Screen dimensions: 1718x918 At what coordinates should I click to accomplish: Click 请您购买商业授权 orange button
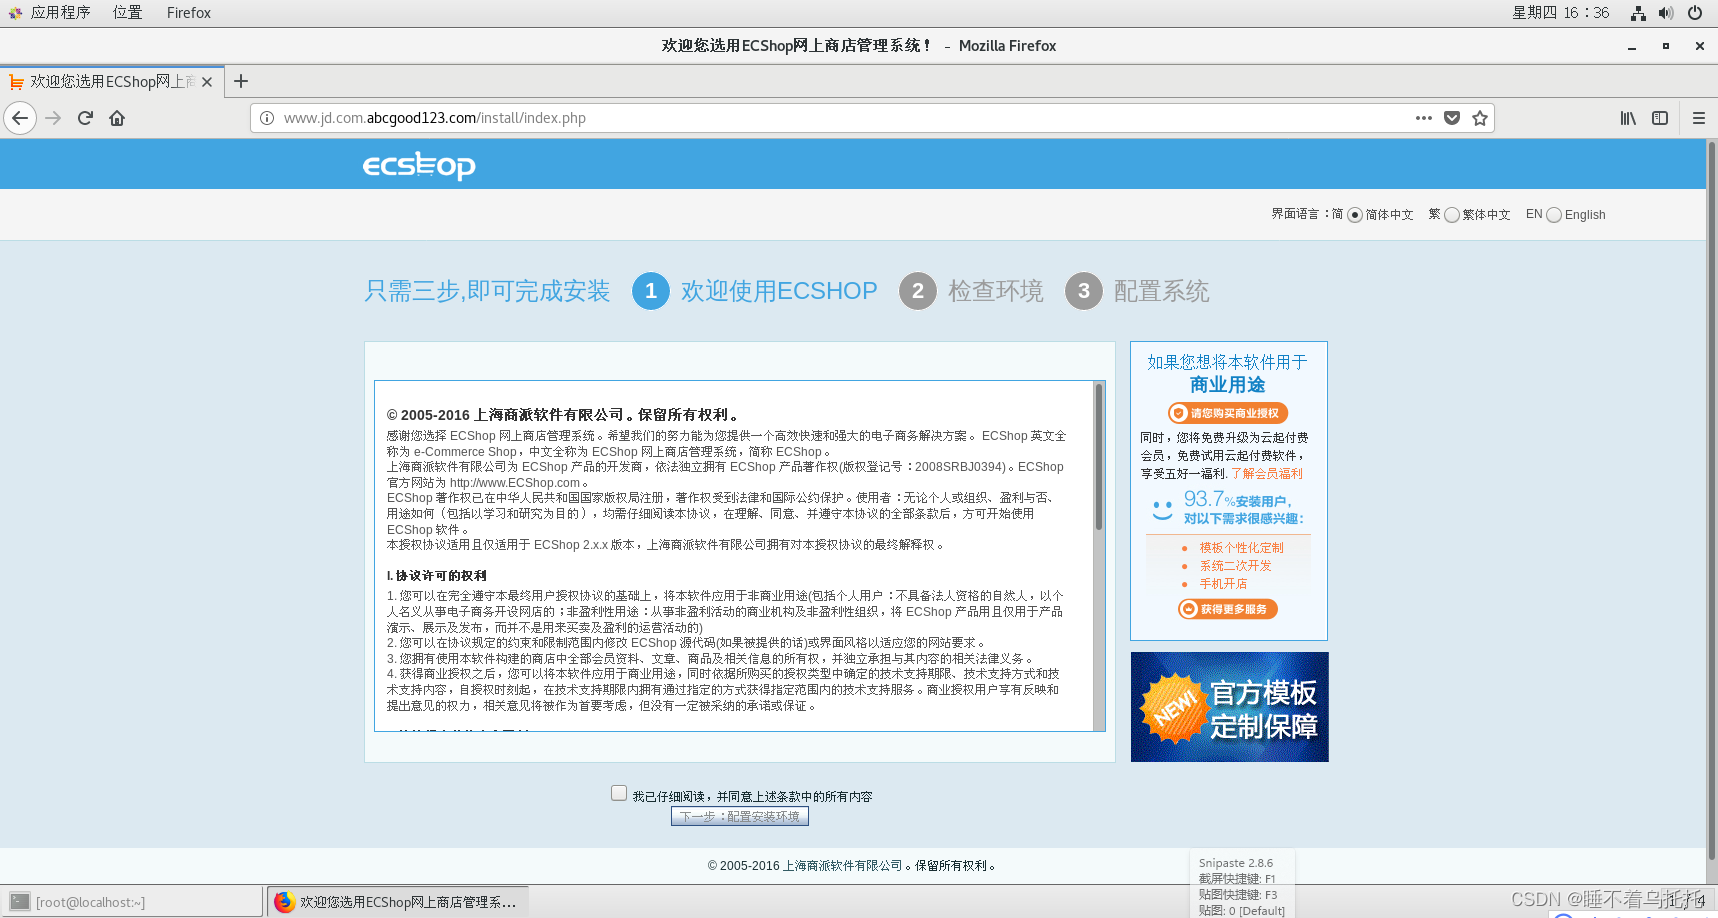[x=1228, y=413]
